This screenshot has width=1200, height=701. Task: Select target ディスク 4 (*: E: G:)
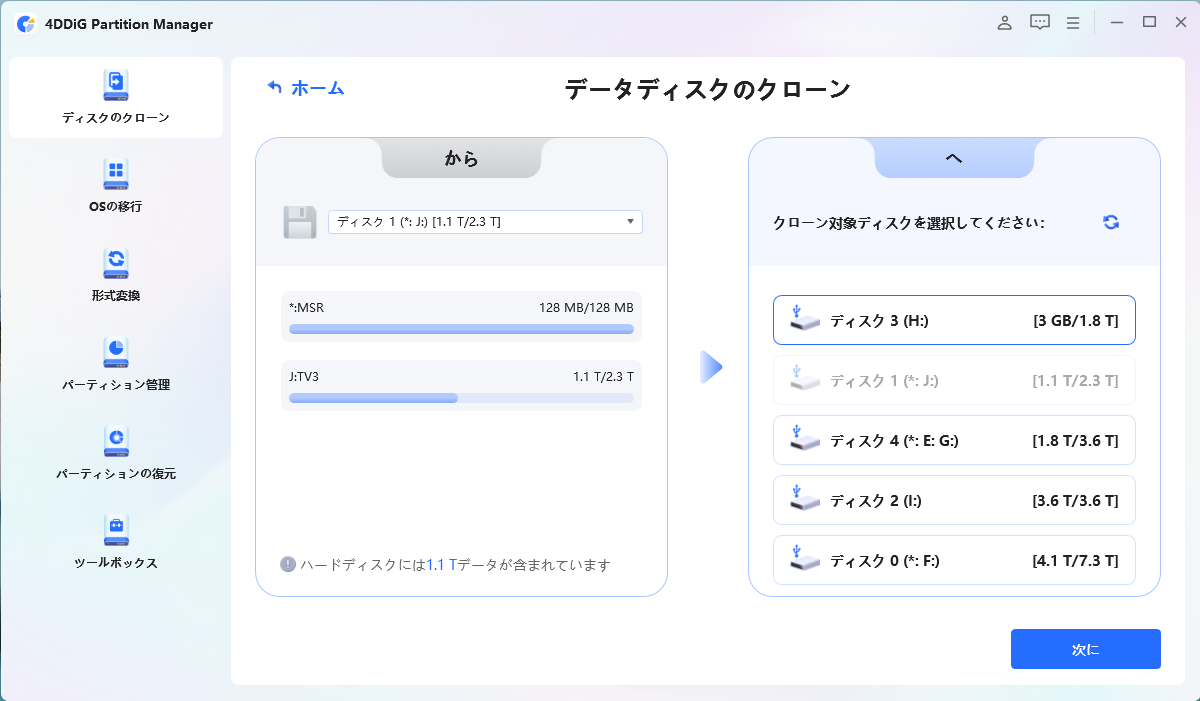954,441
